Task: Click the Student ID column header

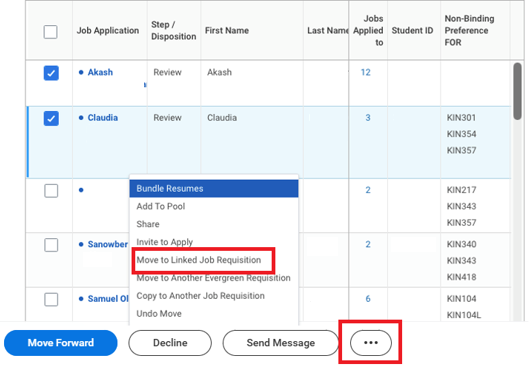Action: click(412, 31)
